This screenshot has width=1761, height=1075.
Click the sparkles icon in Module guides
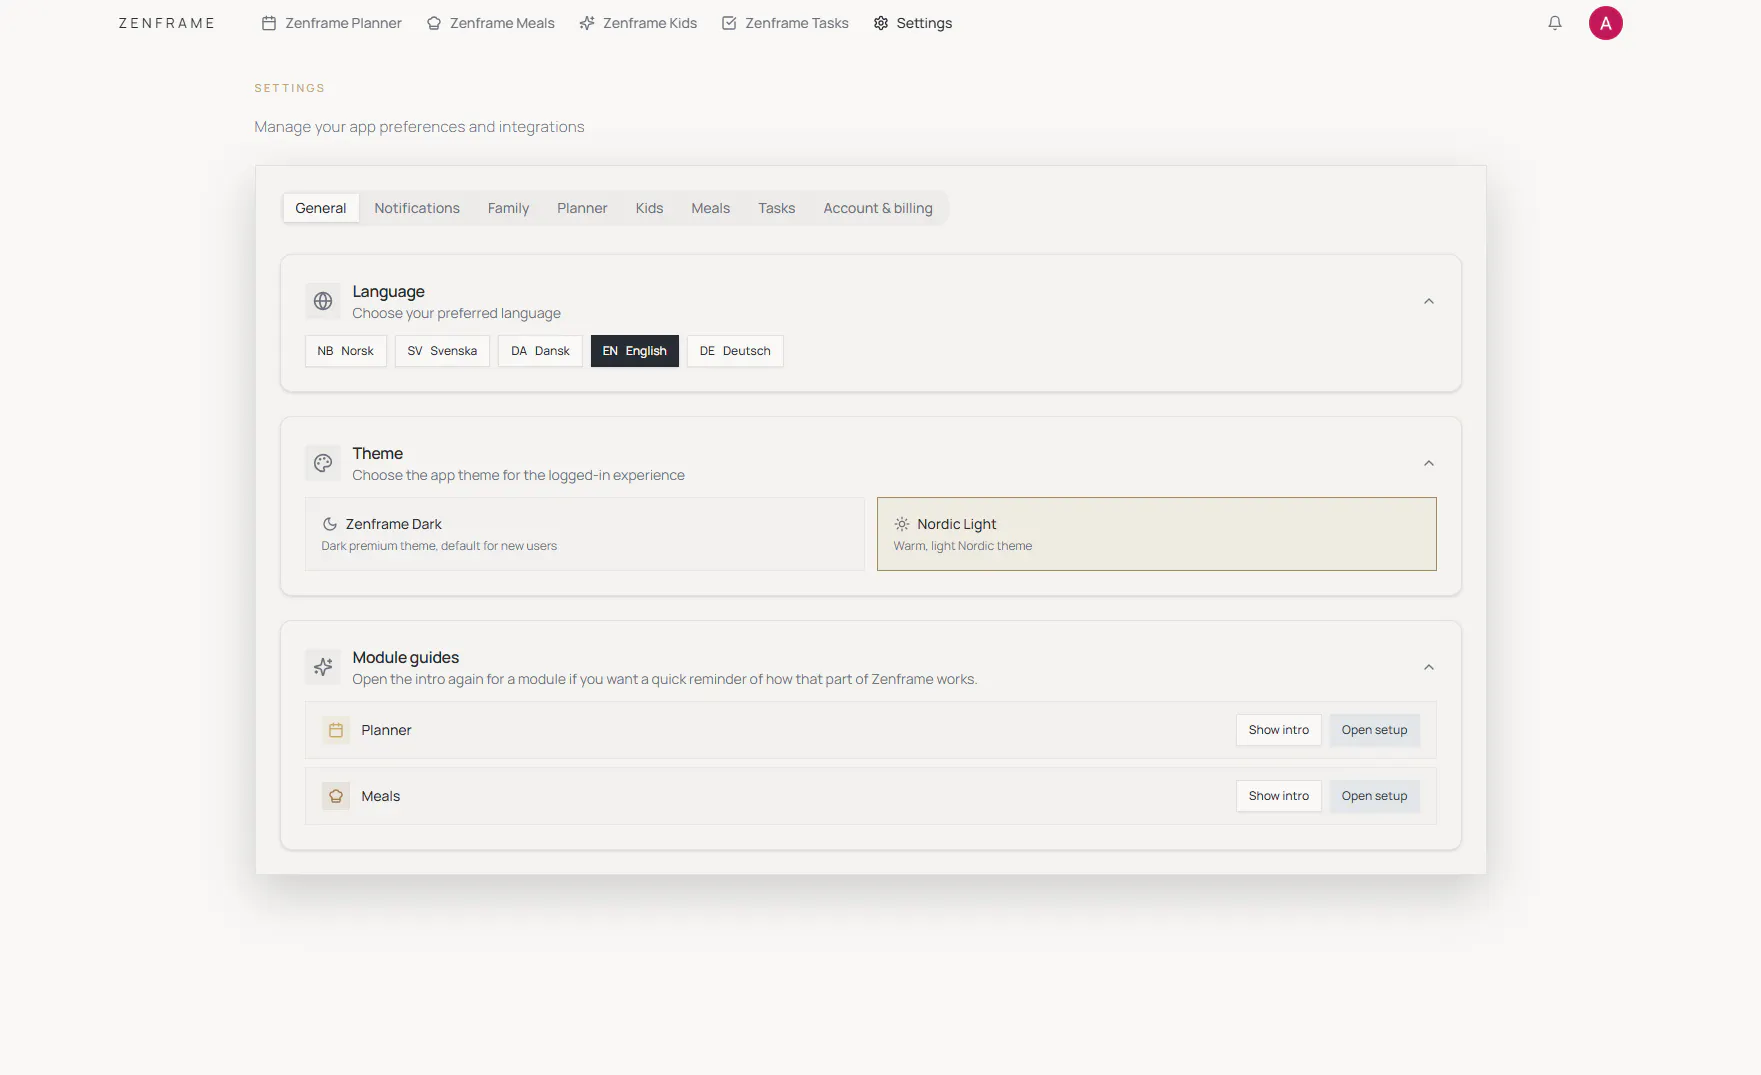point(323,667)
